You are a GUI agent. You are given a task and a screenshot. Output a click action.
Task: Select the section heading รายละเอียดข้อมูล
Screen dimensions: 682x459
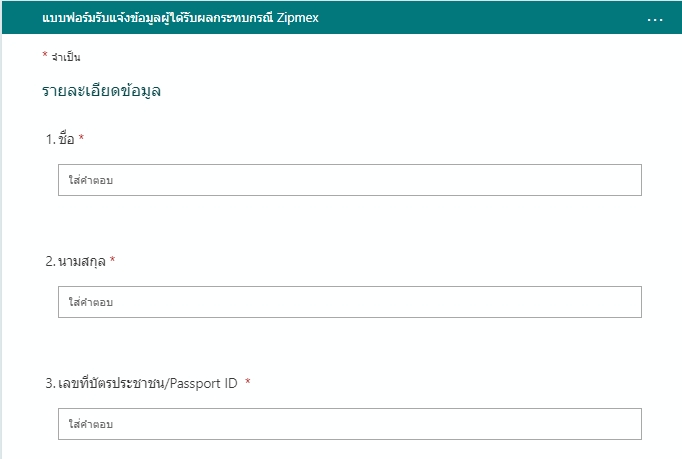[x=101, y=90]
